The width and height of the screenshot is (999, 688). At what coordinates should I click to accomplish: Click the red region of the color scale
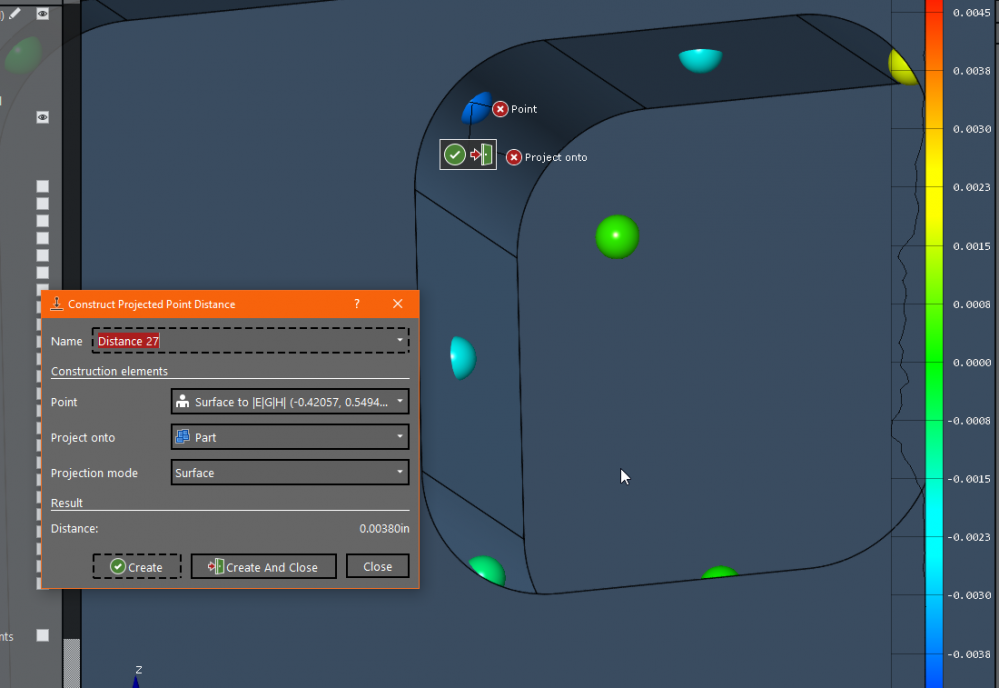934,15
